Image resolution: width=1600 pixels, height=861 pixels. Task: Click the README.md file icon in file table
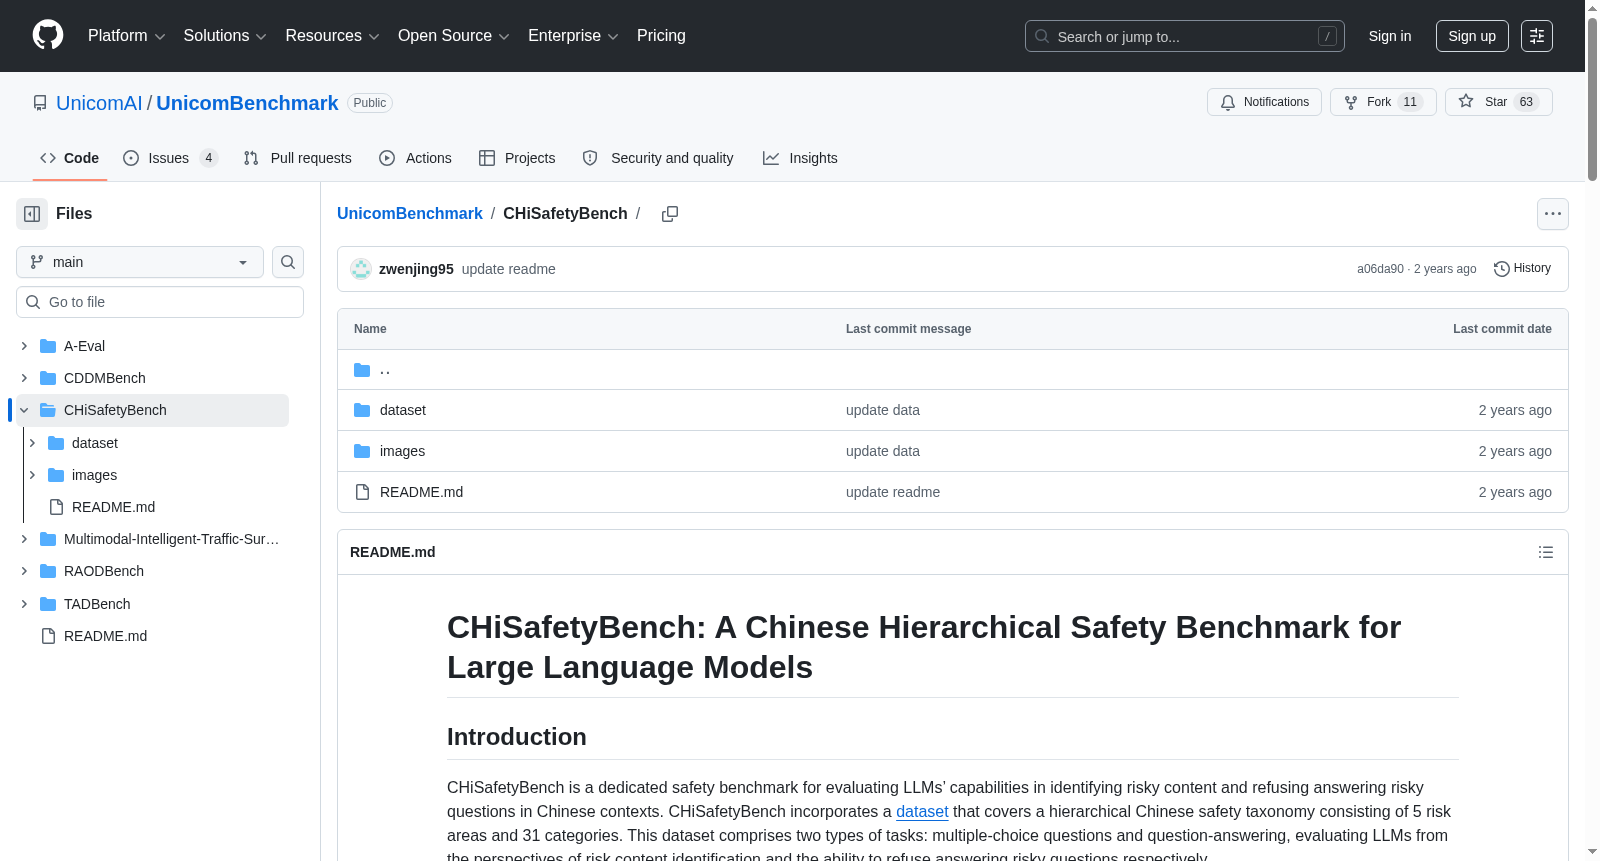click(362, 492)
